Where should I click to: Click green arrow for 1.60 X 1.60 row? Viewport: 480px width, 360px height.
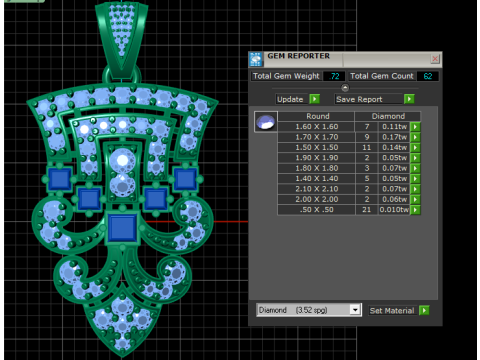click(415, 127)
